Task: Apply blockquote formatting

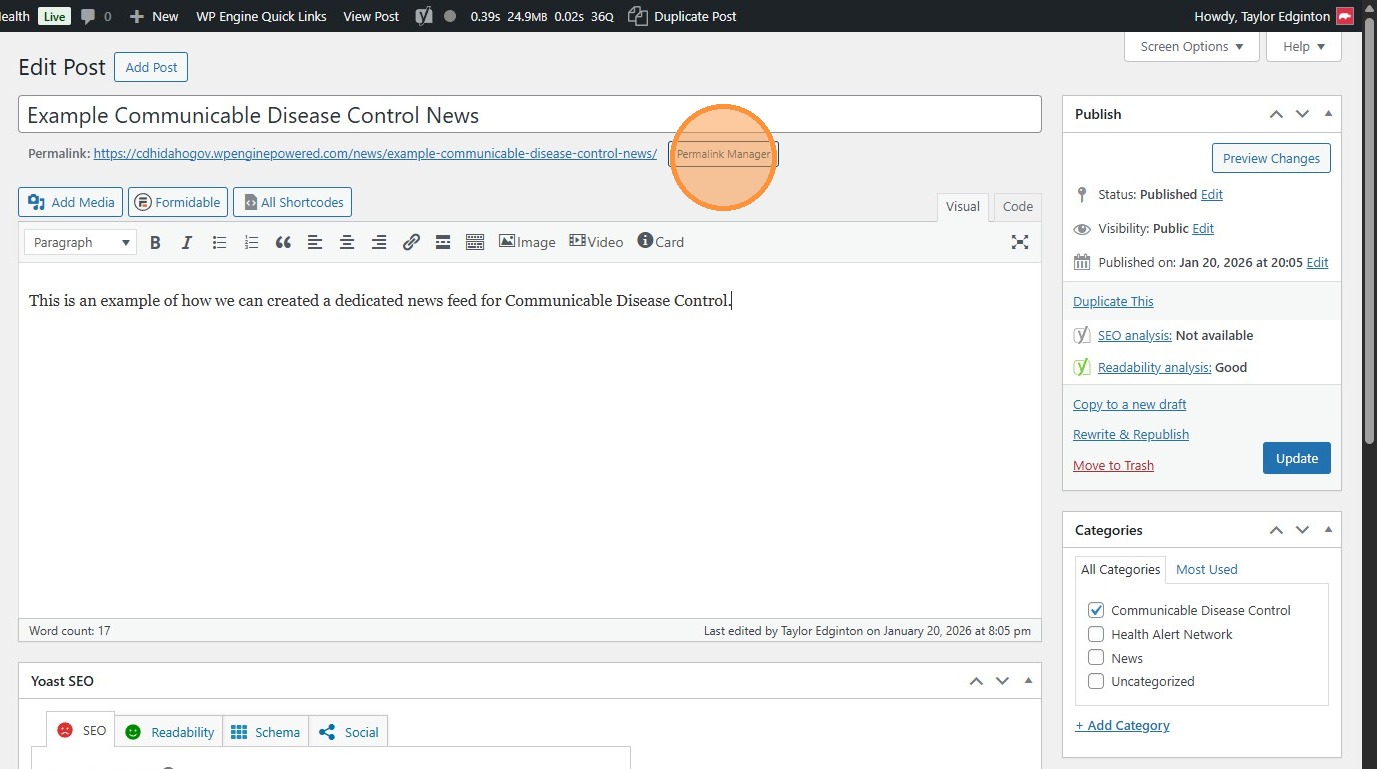Action: click(283, 242)
